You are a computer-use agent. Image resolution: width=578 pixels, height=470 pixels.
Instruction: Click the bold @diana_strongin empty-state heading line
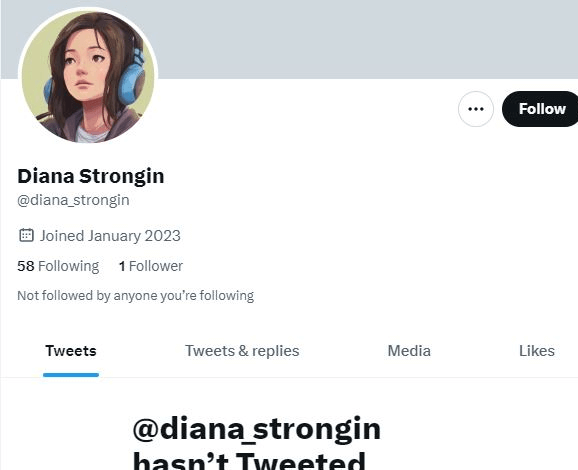pos(257,429)
